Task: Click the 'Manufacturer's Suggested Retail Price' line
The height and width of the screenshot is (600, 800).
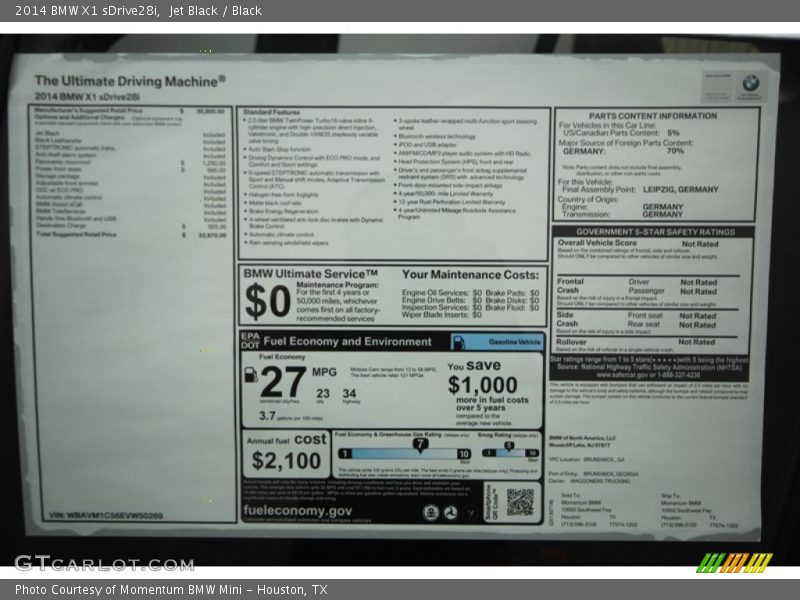Action: point(129,110)
